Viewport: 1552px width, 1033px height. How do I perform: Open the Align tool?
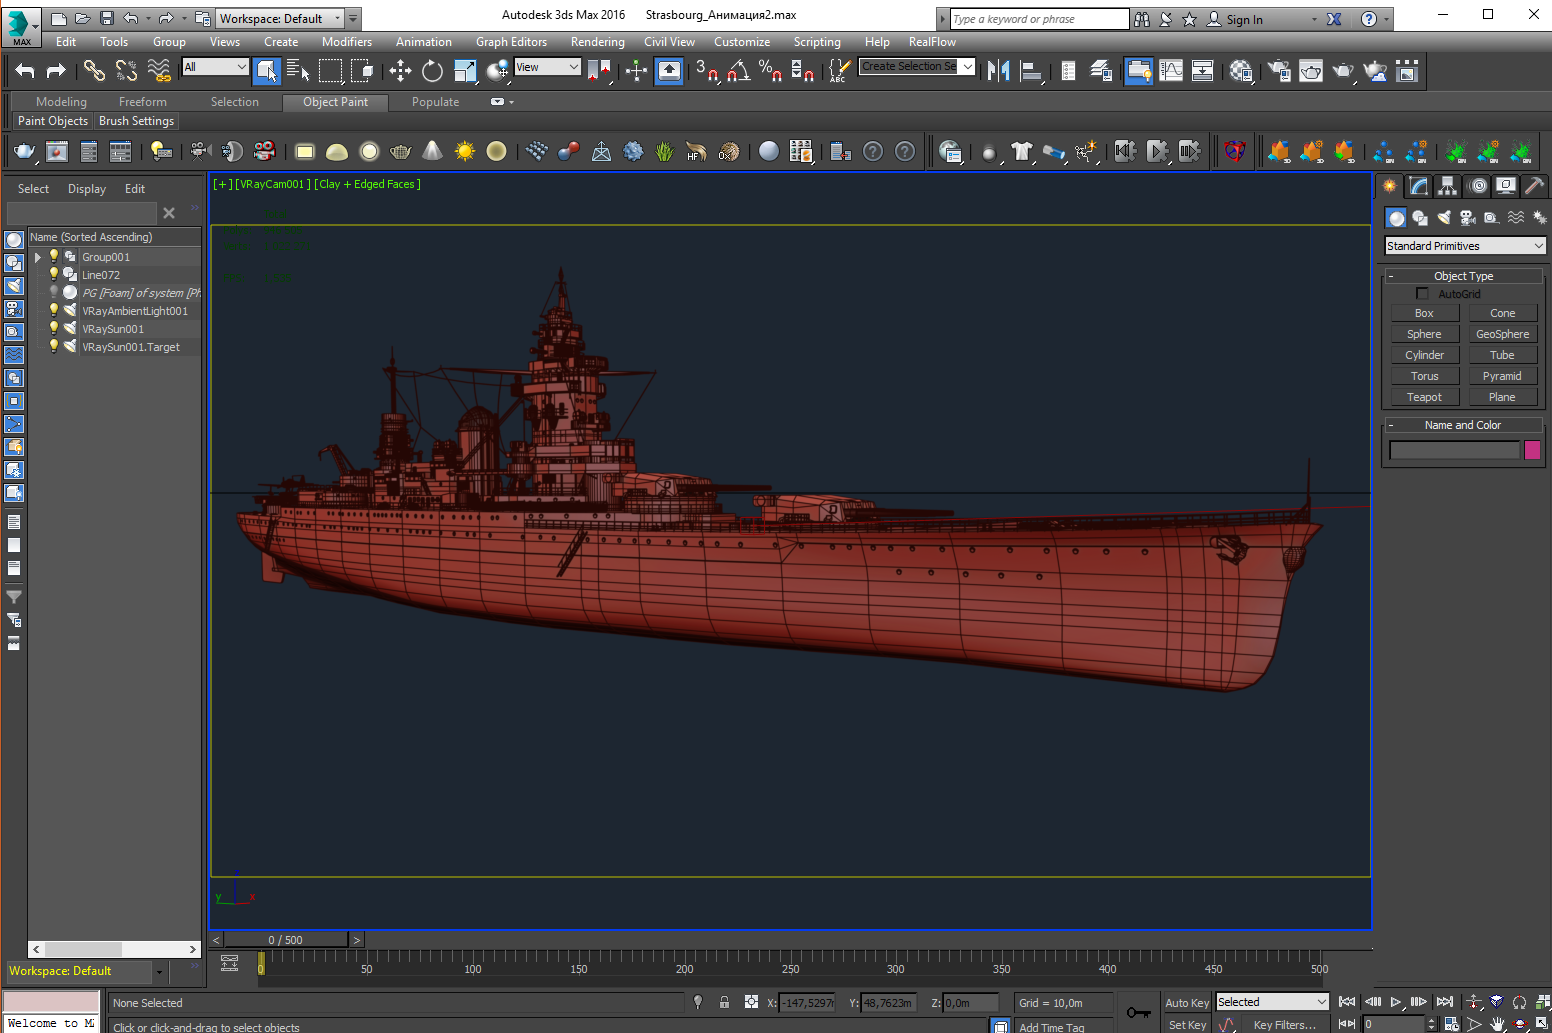(1031, 70)
